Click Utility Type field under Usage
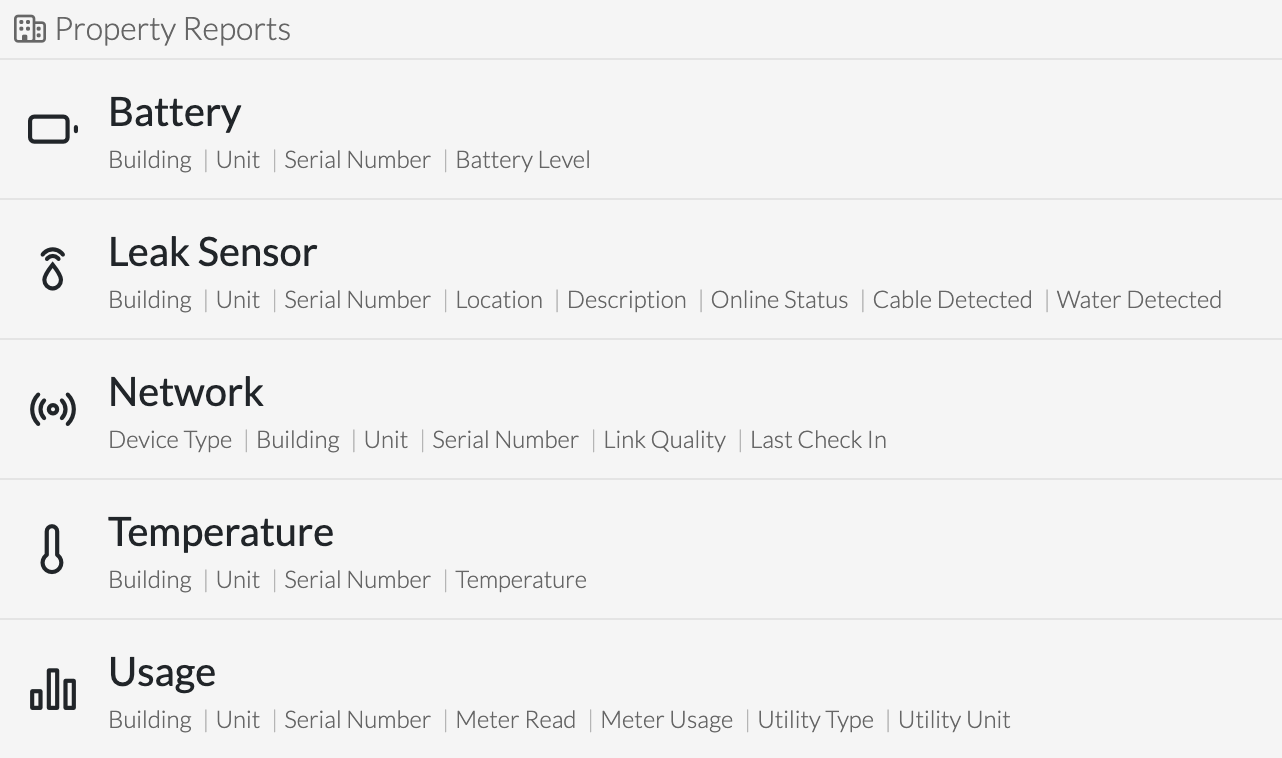Screen dimensions: 1282x758 click(816, 720)
